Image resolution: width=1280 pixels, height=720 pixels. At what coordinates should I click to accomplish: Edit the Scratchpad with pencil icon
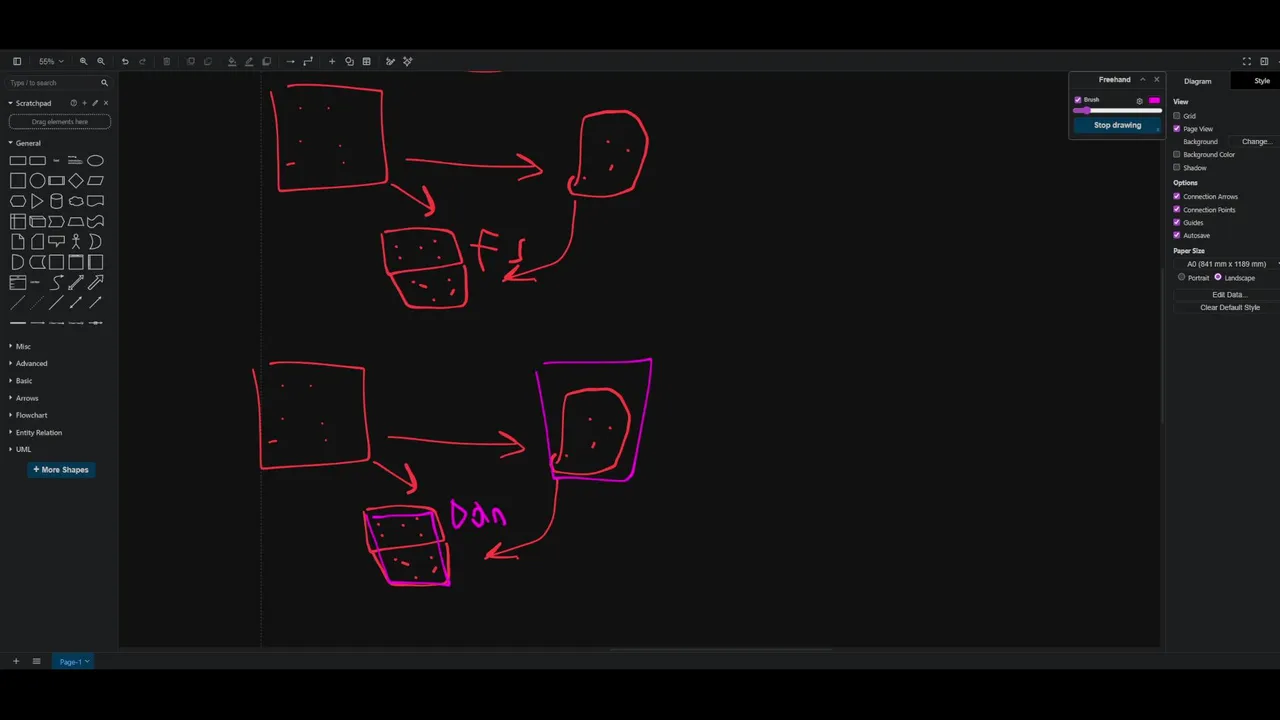pyautogui.click(x=95, y=103)
